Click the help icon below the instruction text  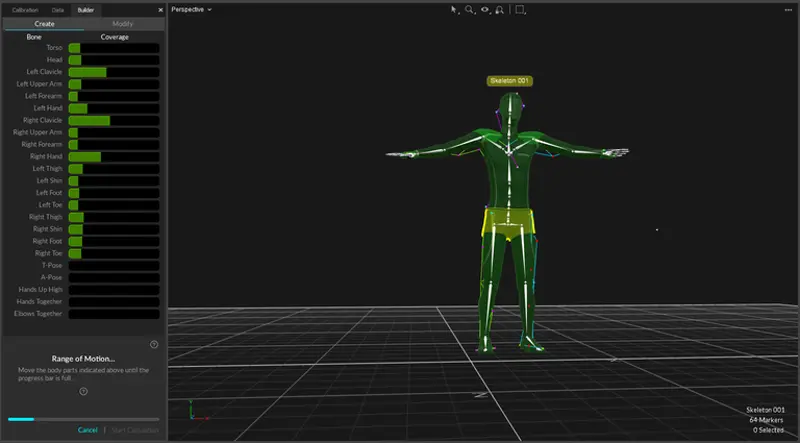[83, 391]
